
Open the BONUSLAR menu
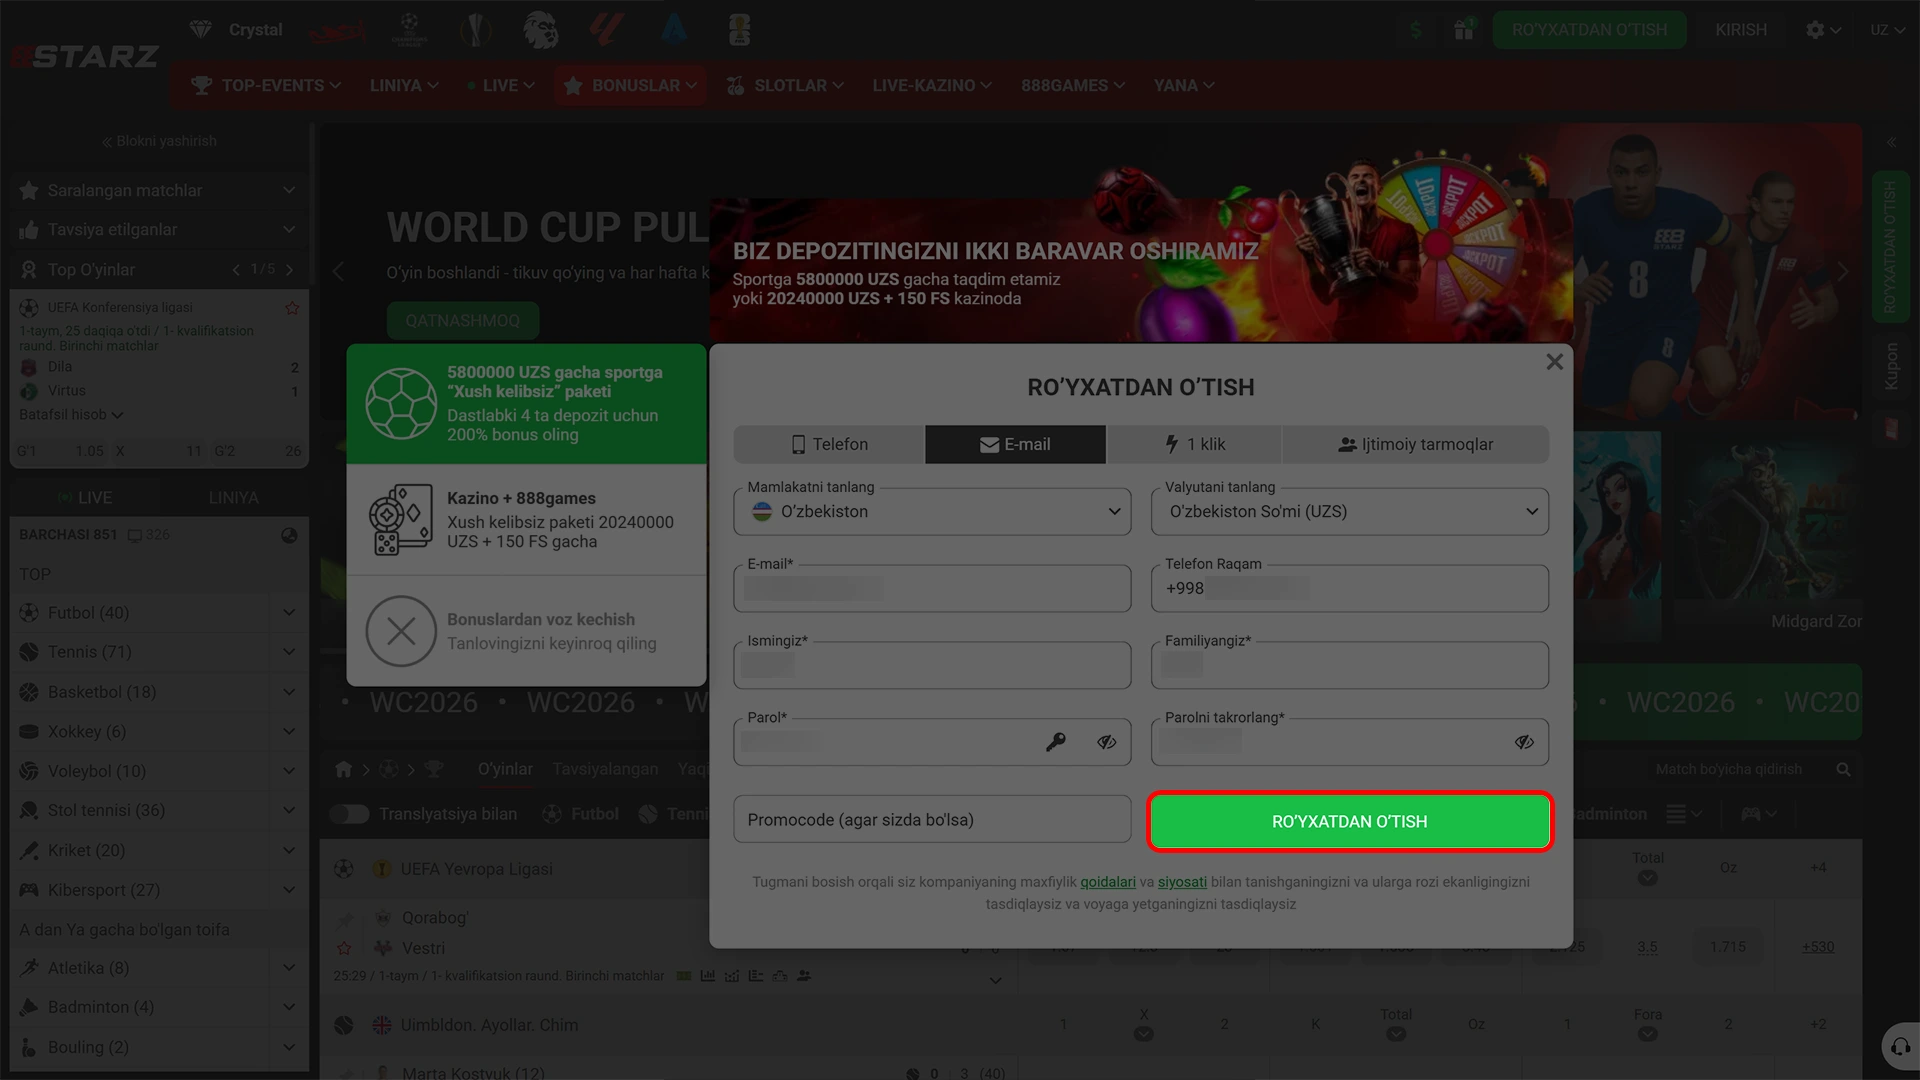click(630, 86)
